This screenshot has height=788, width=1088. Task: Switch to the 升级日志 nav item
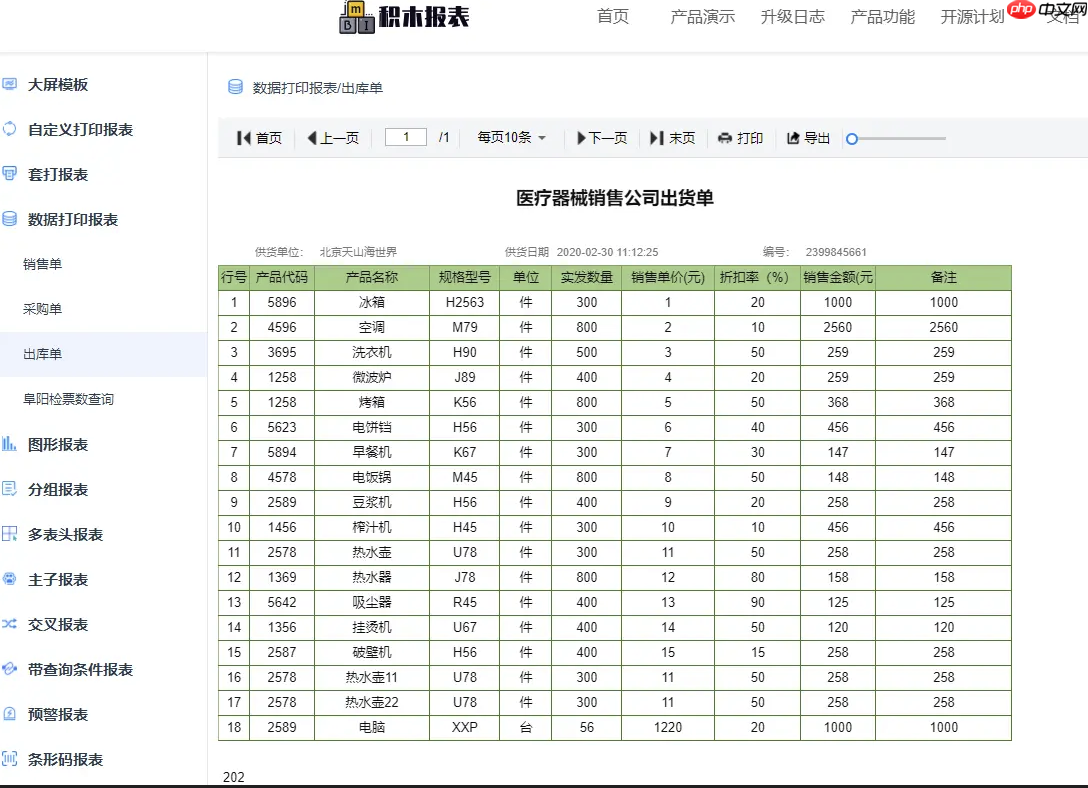coord(793,17)
